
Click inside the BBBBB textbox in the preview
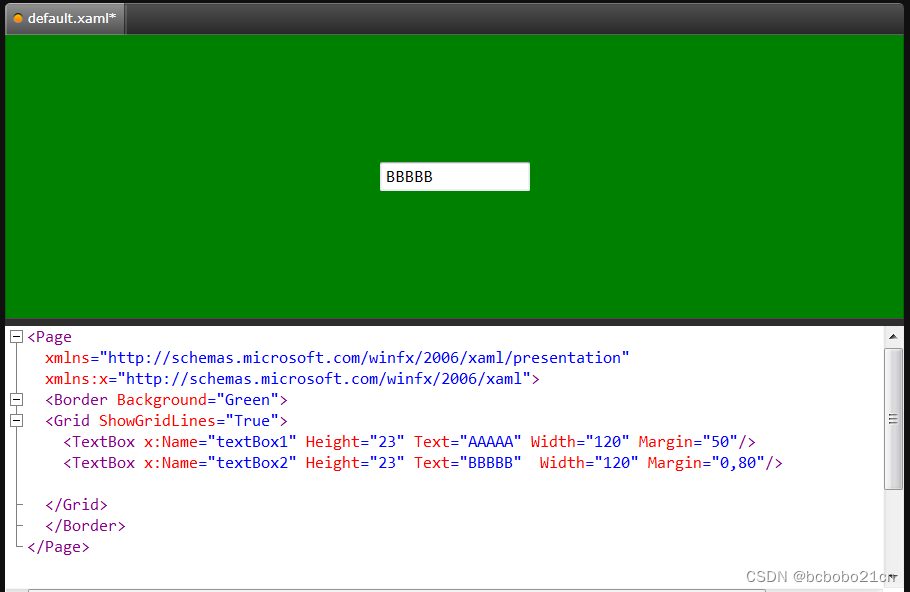[454, 176]
